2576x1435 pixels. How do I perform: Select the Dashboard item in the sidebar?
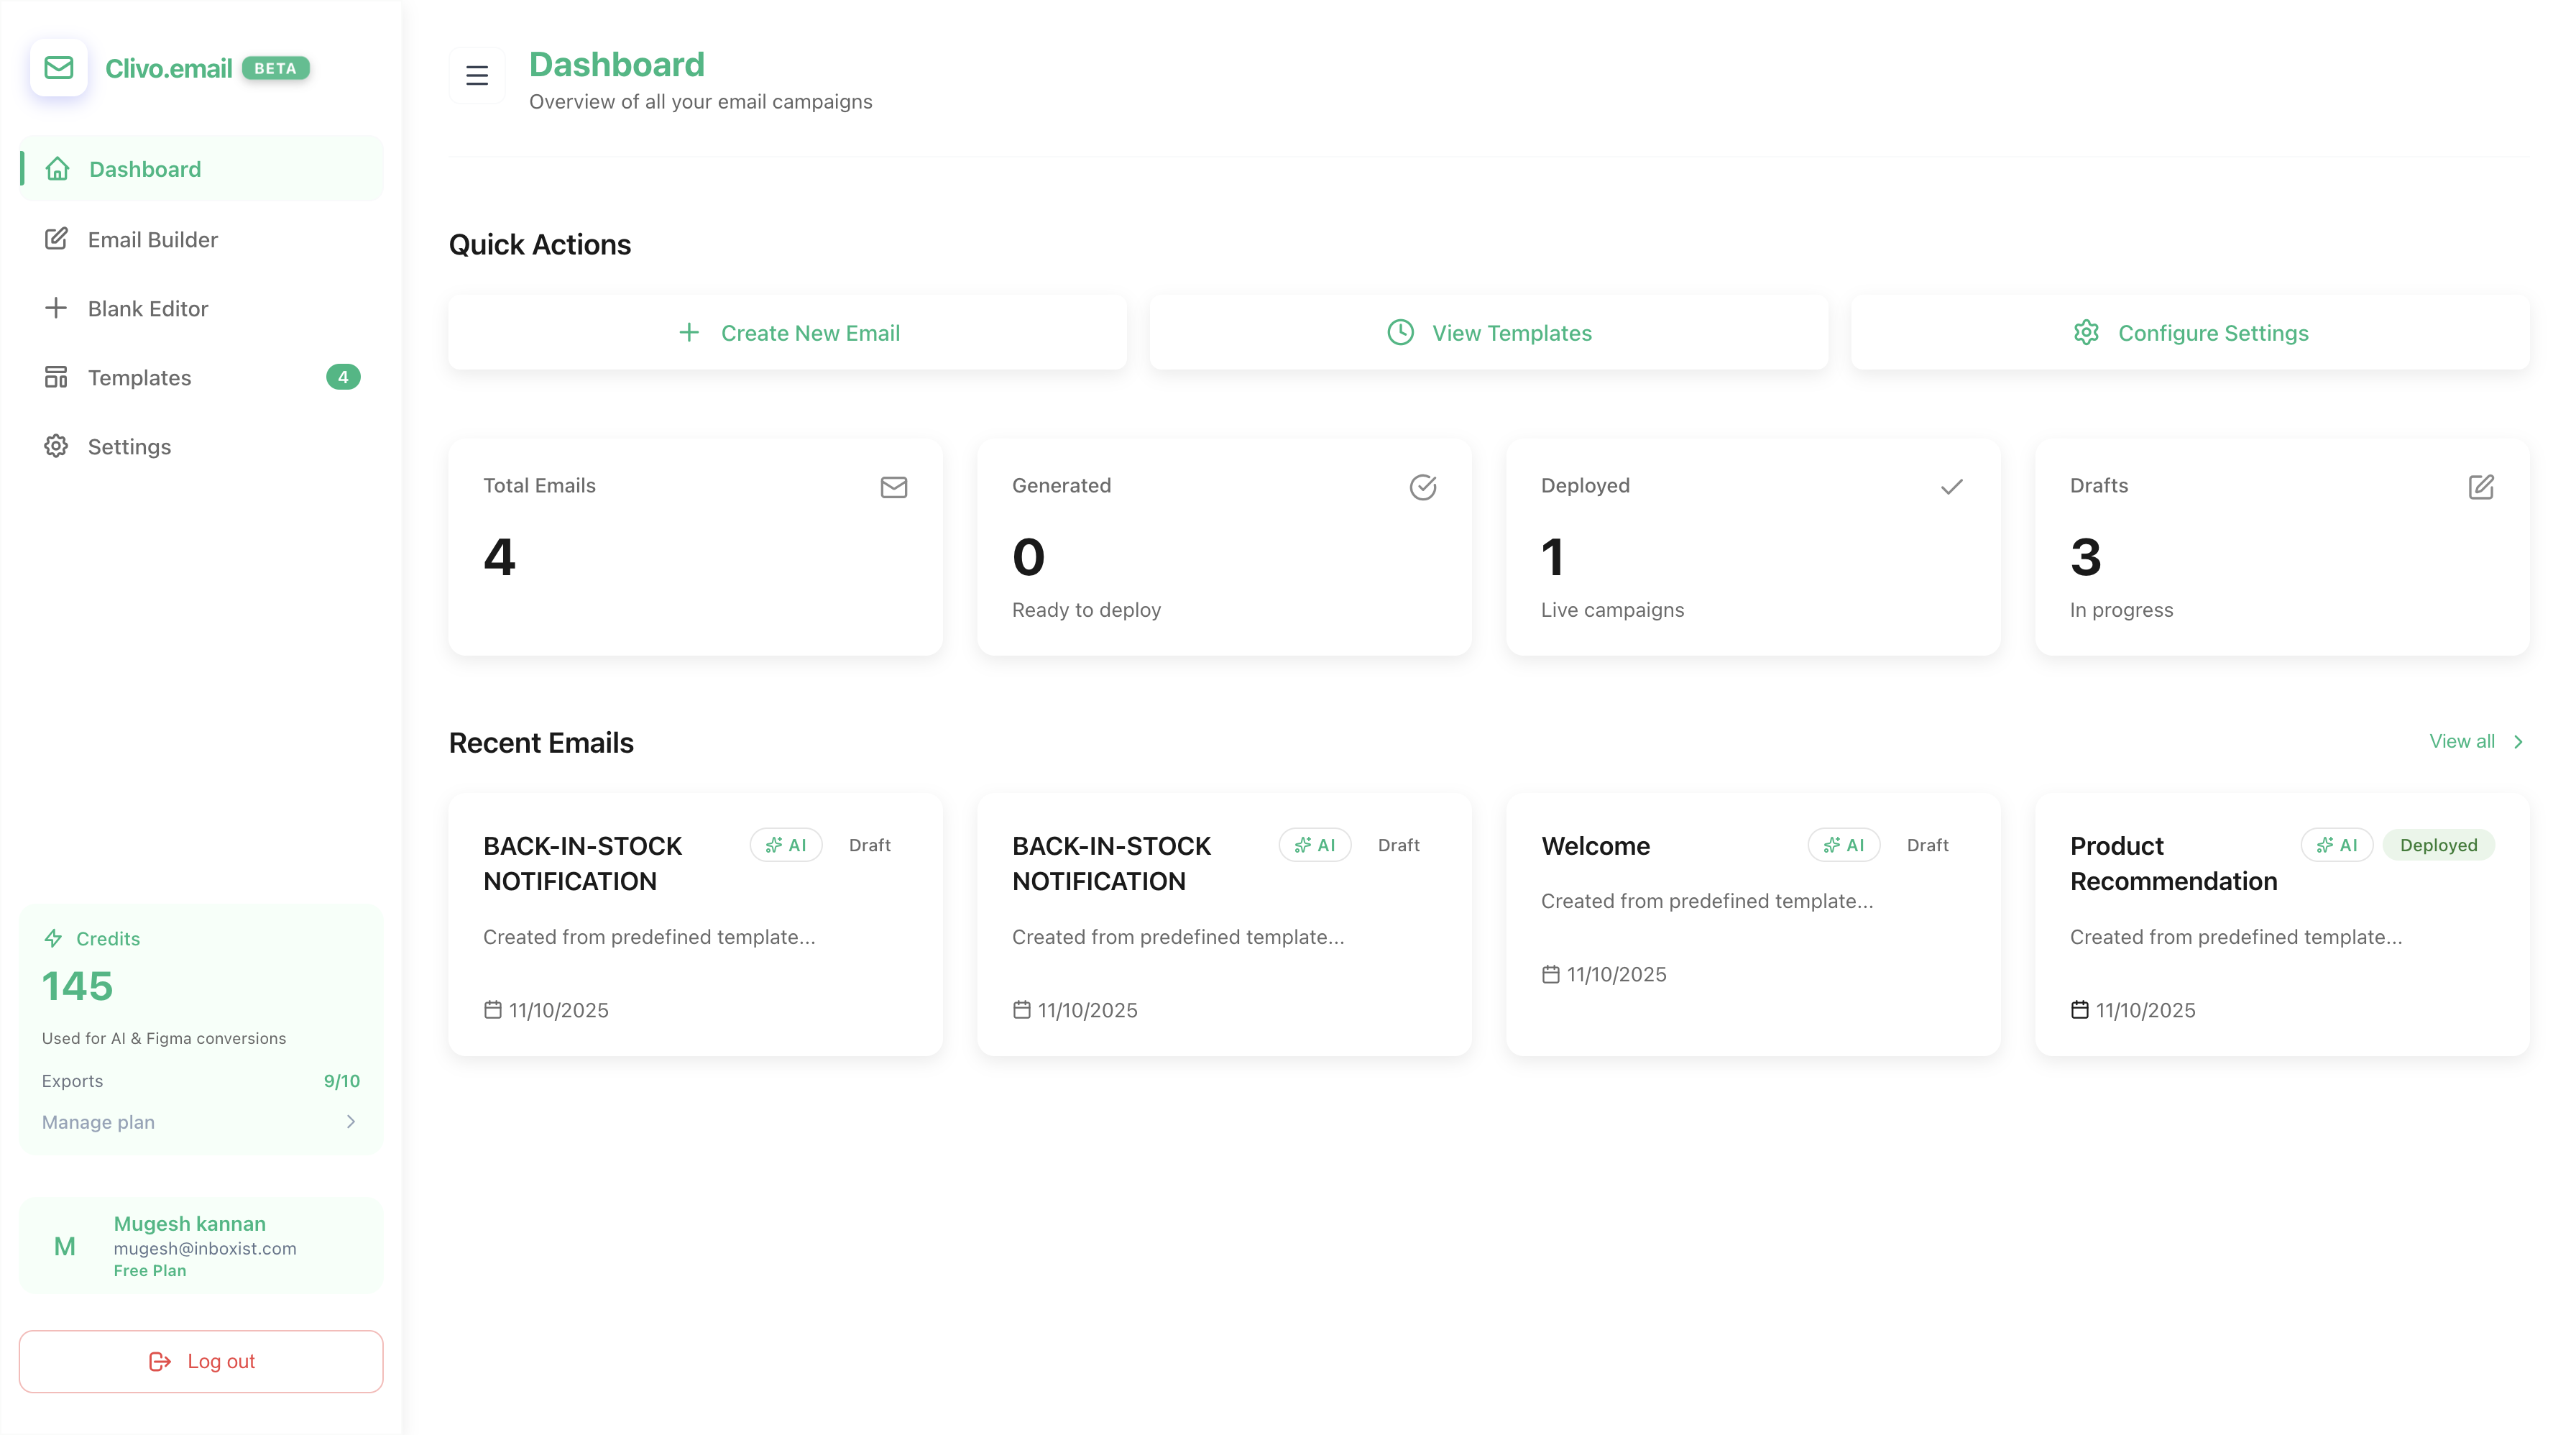coord(144,168)
